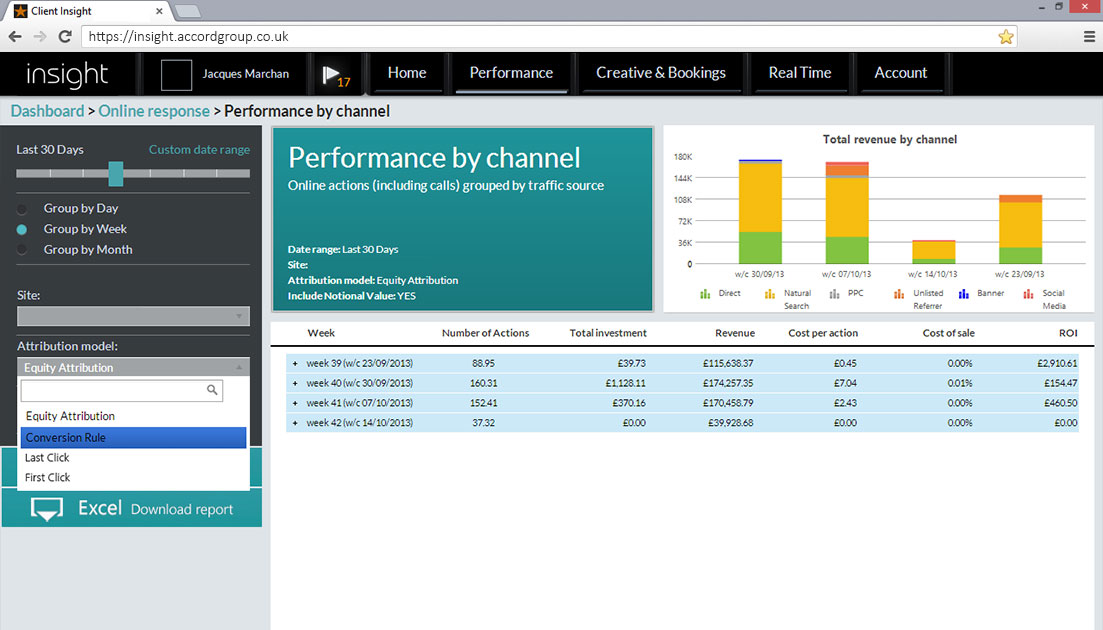Expand week 42 row
1103x630 pixels.
tap(295, 423)
